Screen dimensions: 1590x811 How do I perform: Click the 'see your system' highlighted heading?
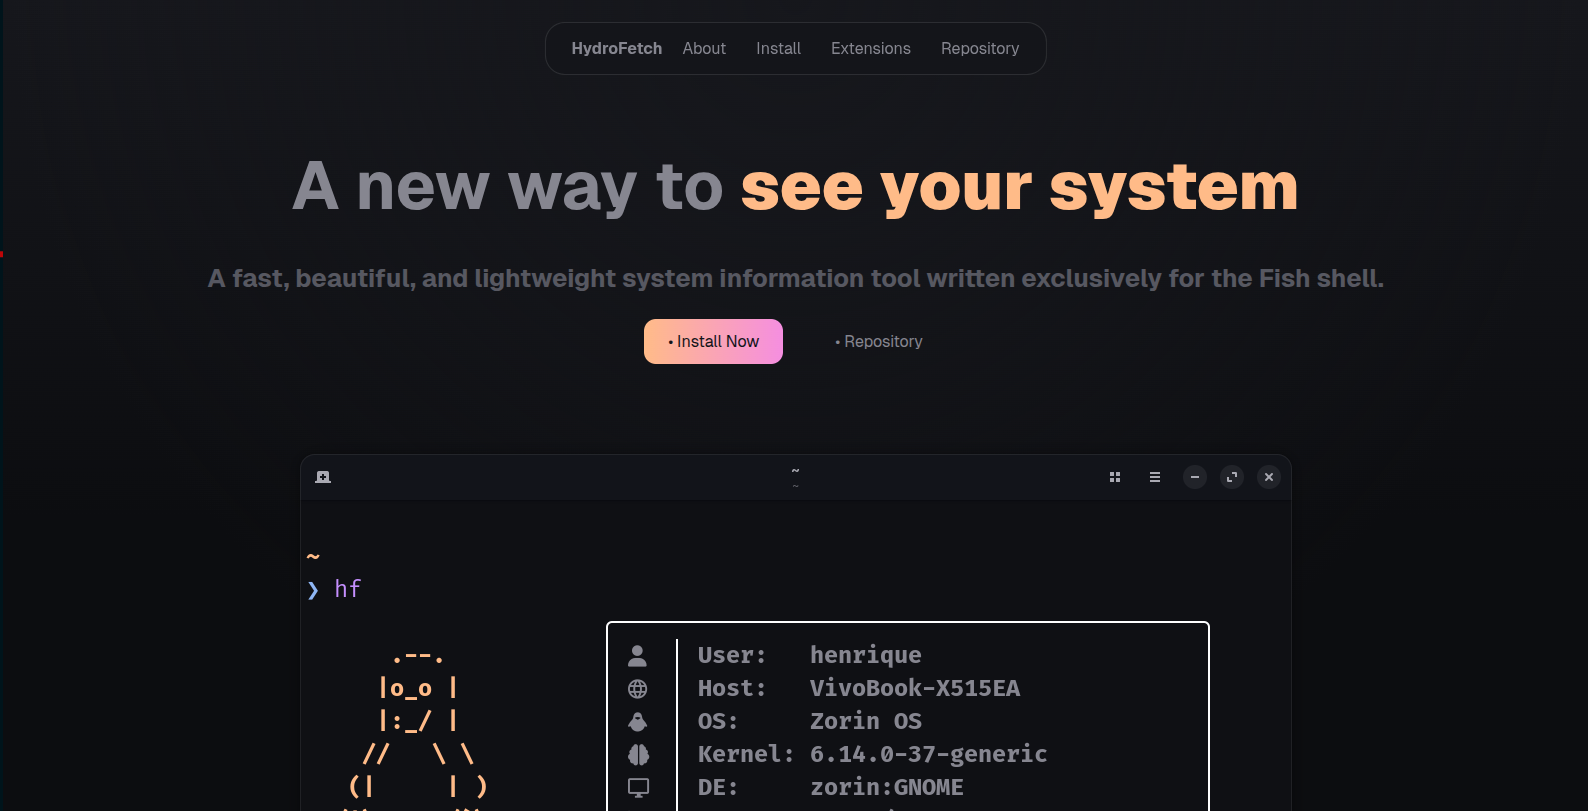tap(1019, 187)
